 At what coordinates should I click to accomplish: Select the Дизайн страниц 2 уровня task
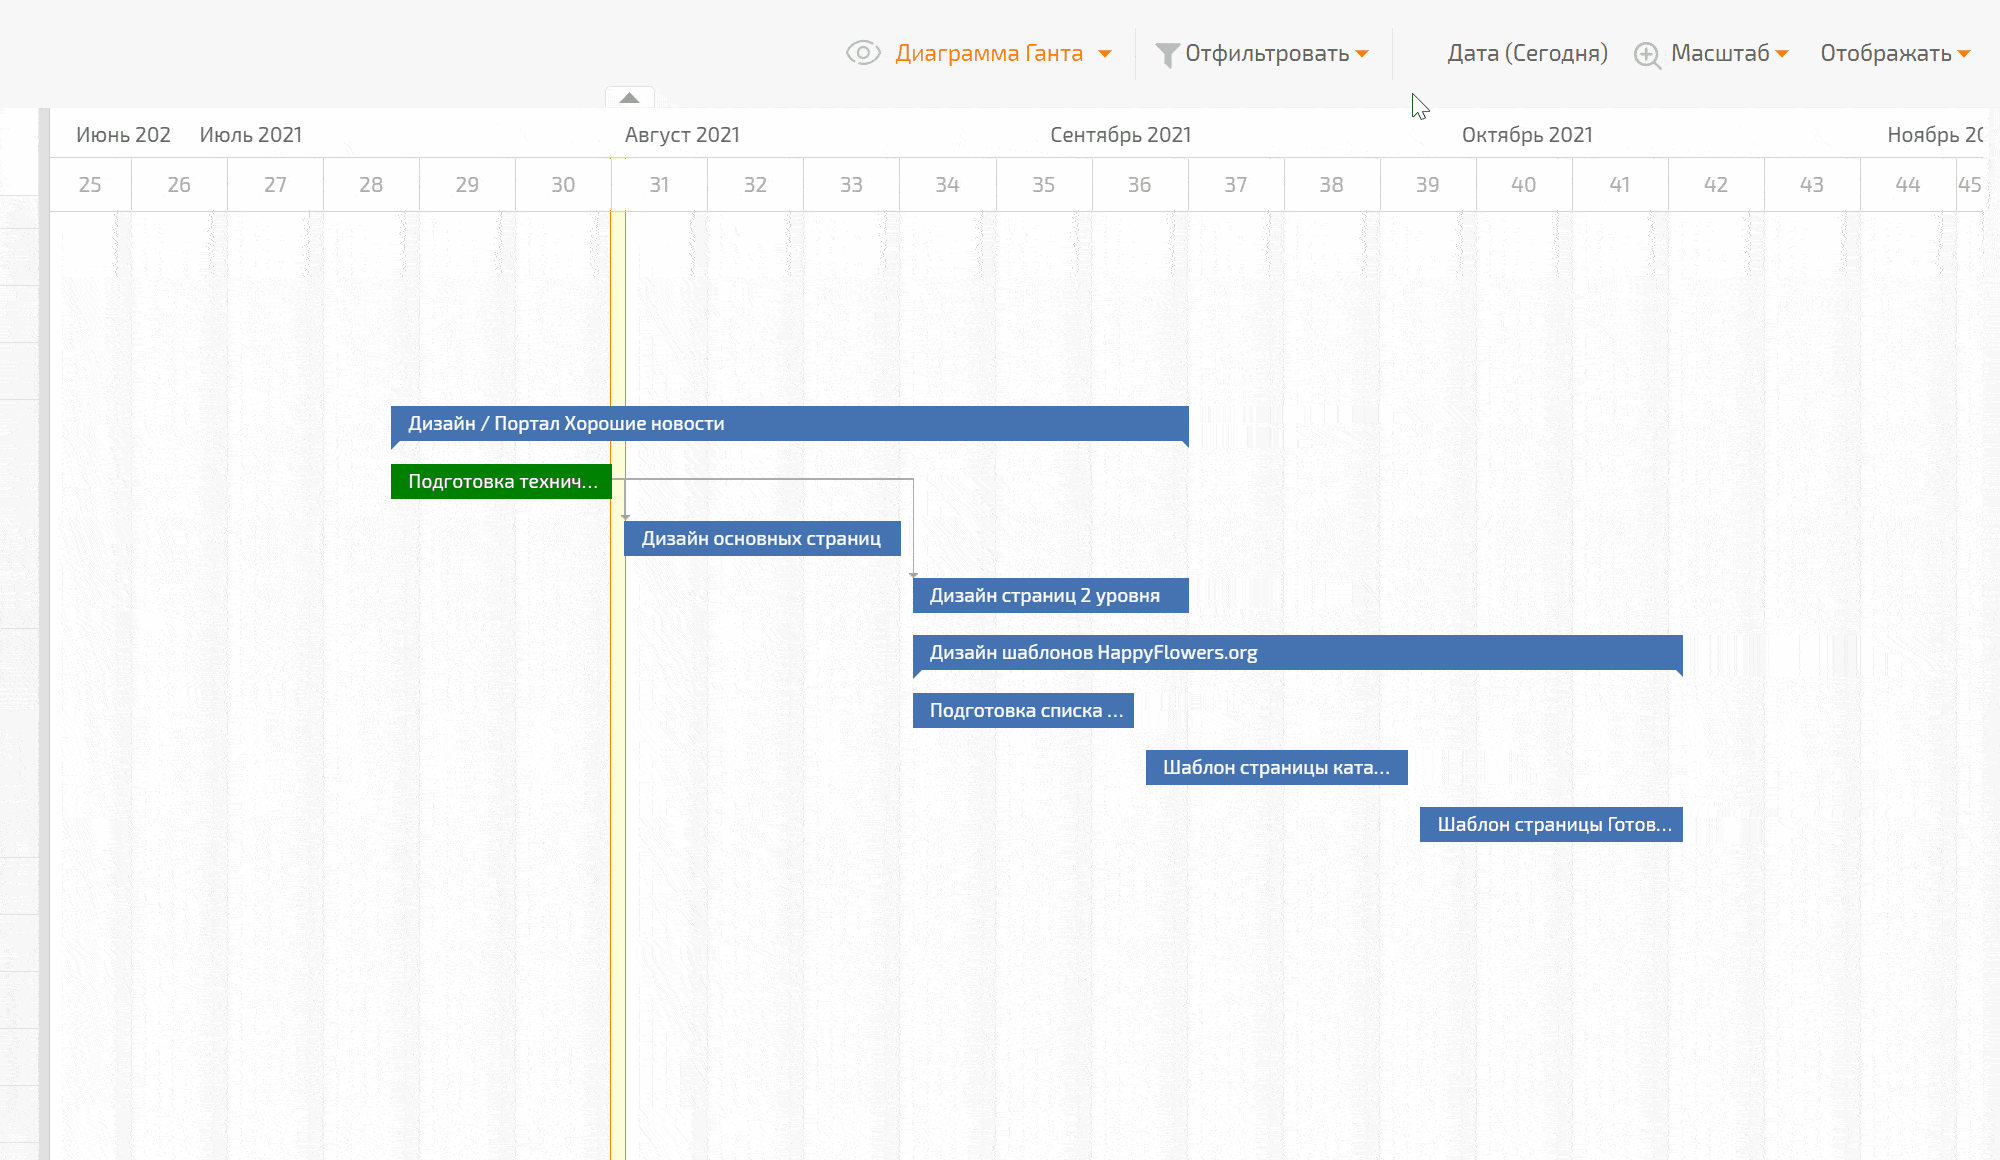(1049, 595)
